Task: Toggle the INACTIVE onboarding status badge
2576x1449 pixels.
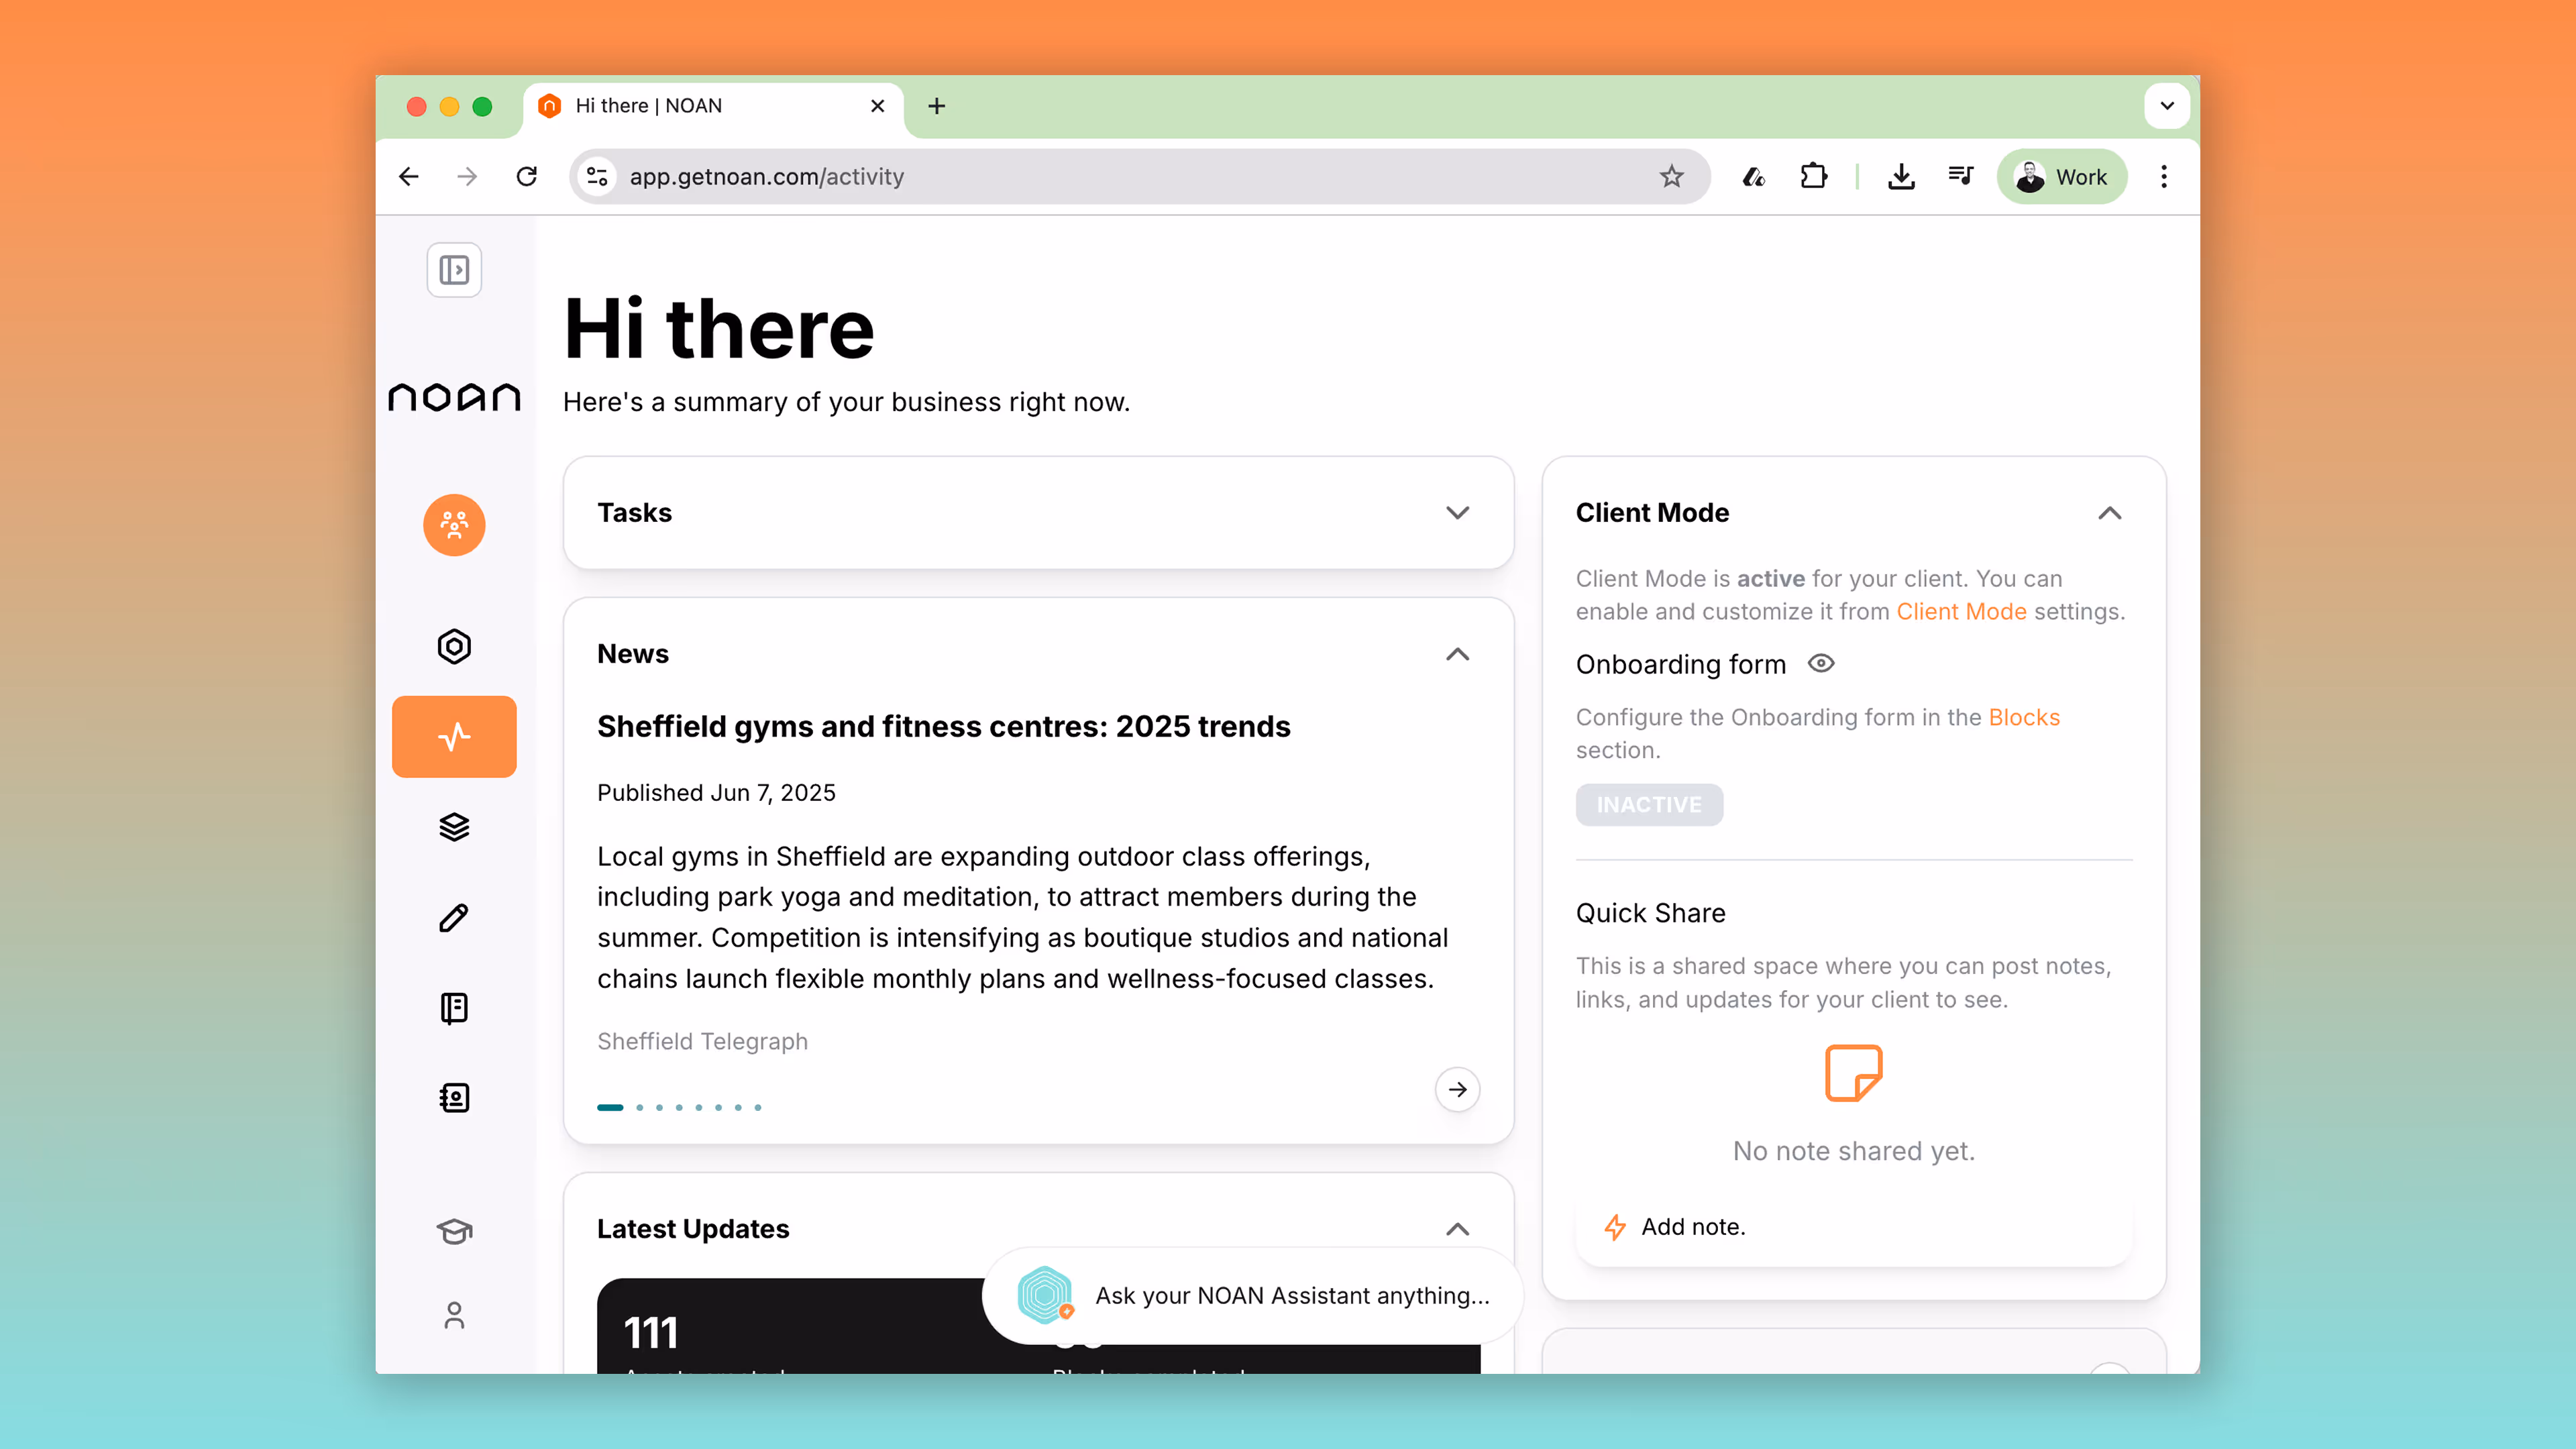Action: tap(1649, 805)
